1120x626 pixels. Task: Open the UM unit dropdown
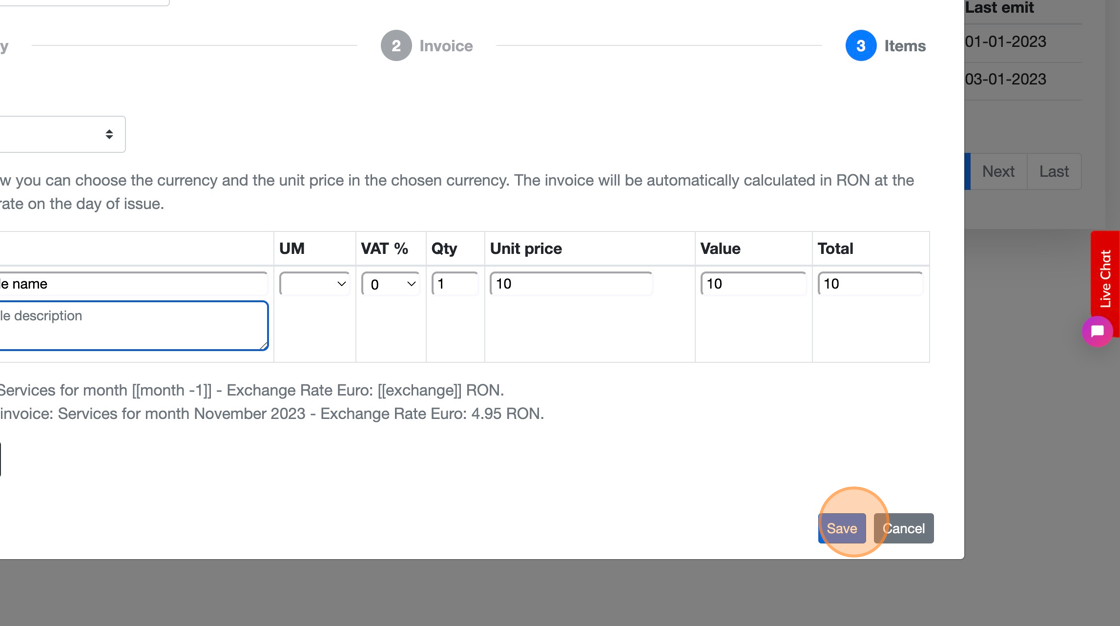(315, 284)
